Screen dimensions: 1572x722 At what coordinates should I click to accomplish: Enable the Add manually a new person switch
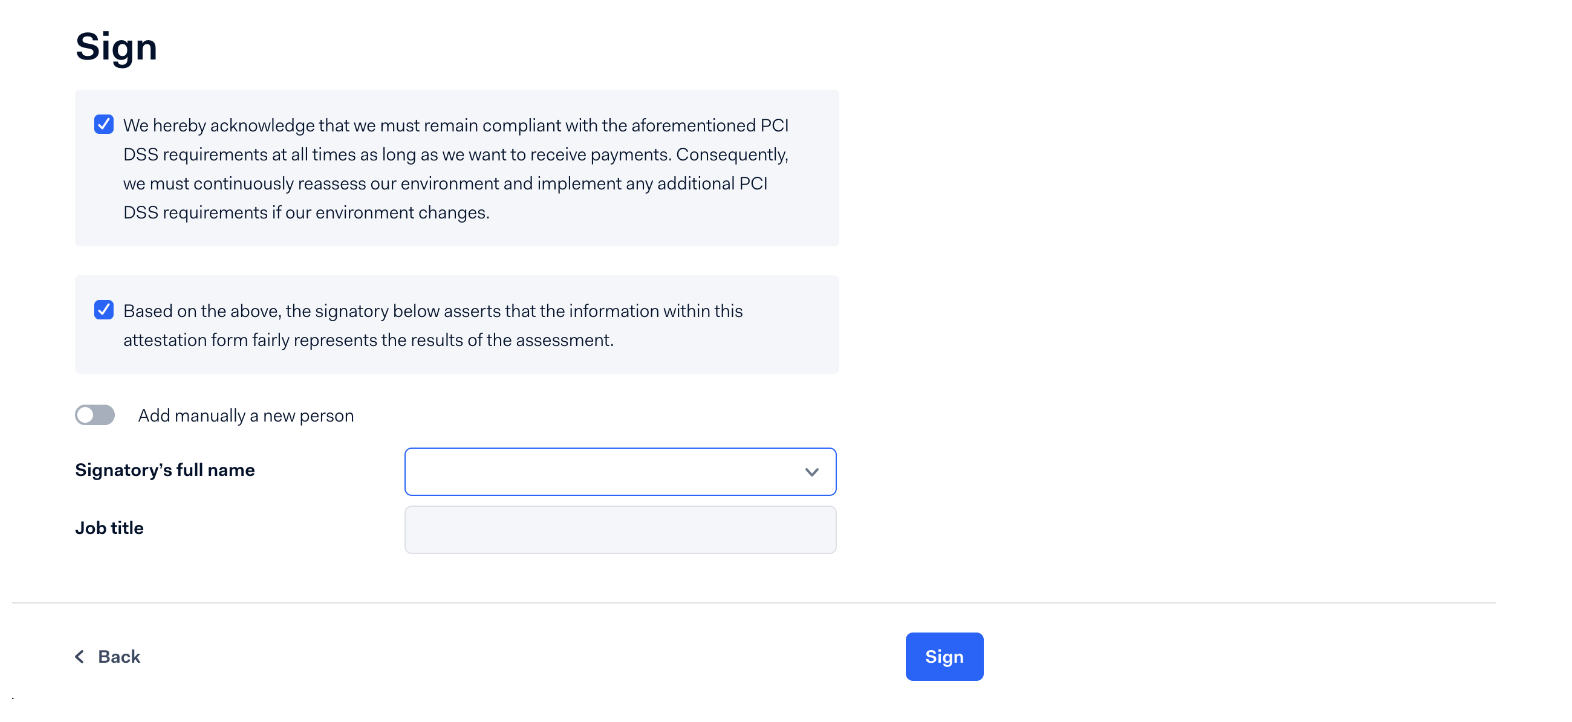click(95, 415)
